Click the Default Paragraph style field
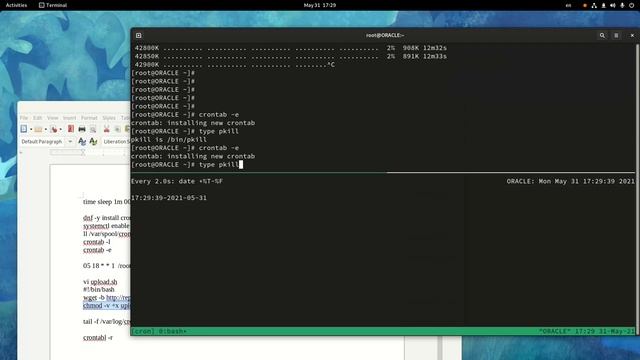The image size is (640, 360). coord(42,142)
